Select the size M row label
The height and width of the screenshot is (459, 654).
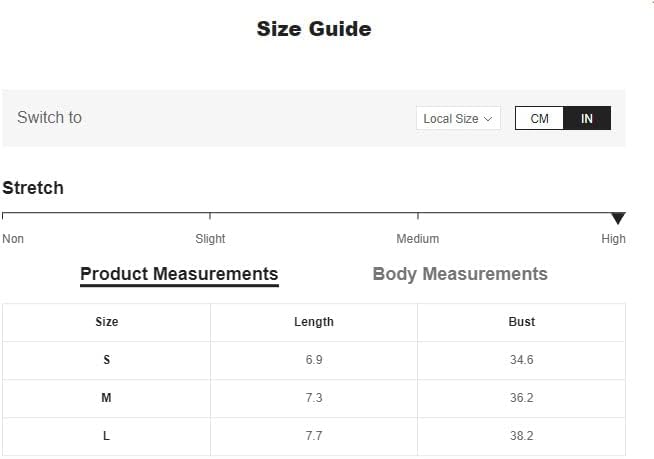[x=107, y=398]
